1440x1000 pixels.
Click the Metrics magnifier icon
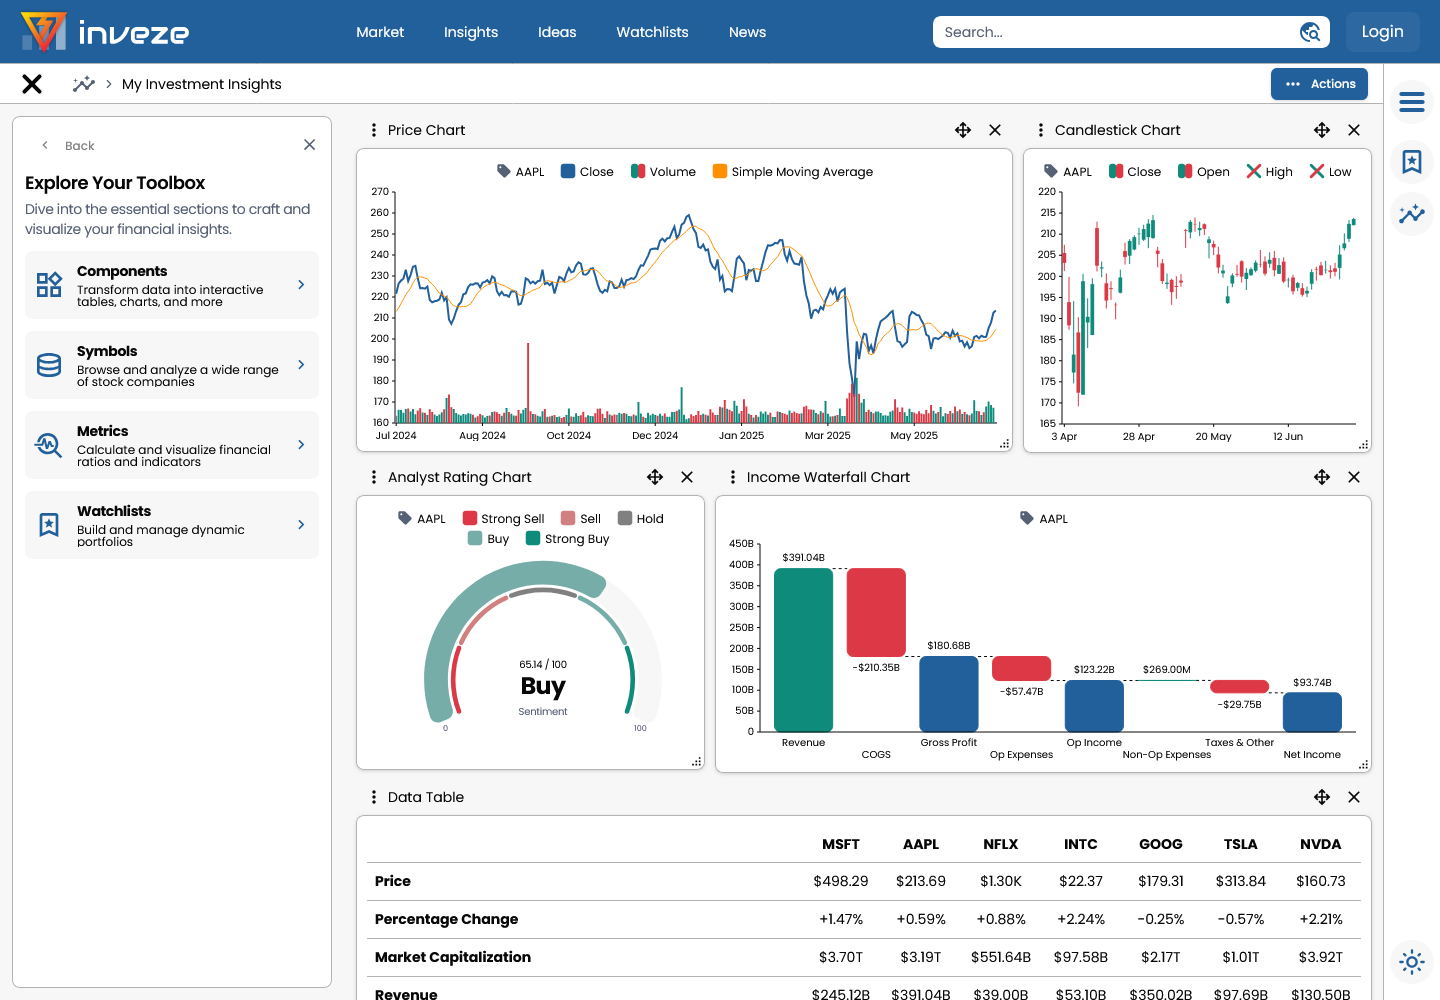coord(49,445)
